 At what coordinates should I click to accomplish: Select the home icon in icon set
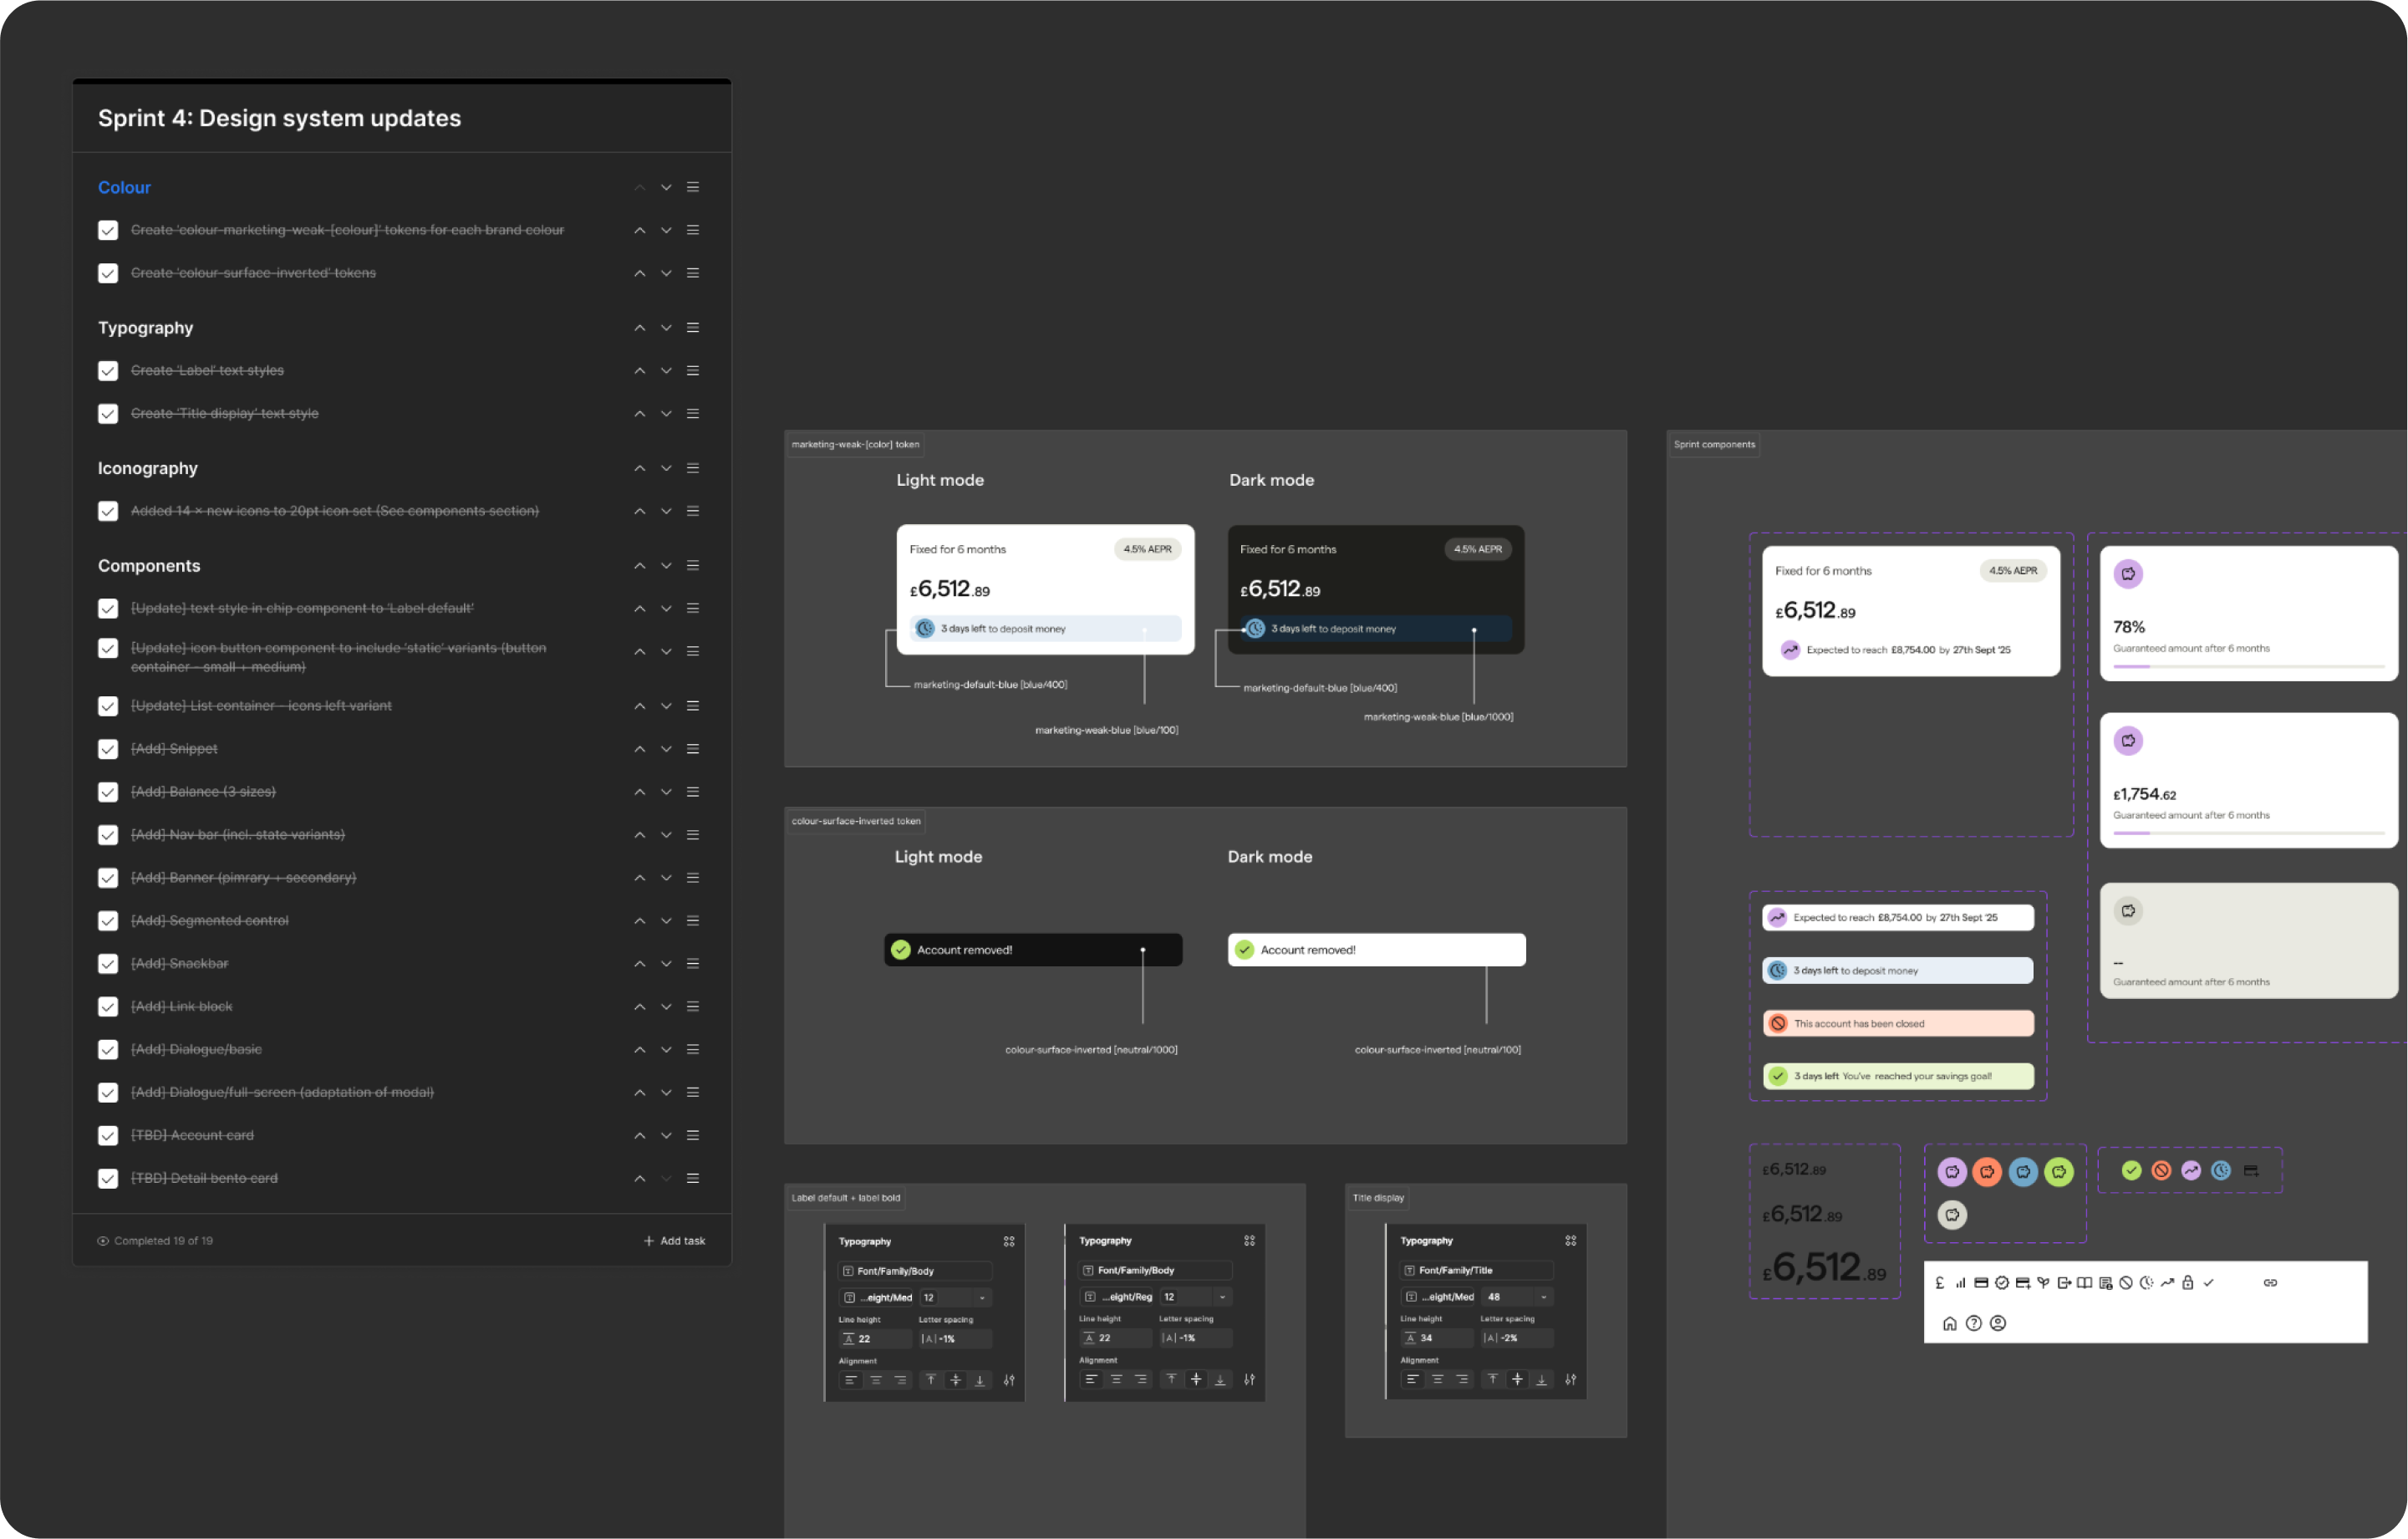pyautogui.click(x=1949, y=1324)
